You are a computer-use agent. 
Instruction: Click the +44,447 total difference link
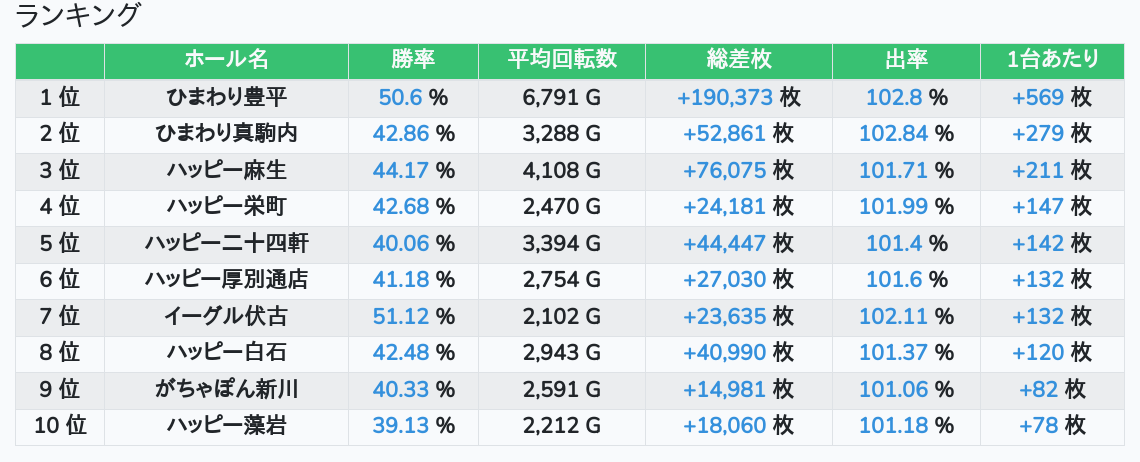click(725, 243)
